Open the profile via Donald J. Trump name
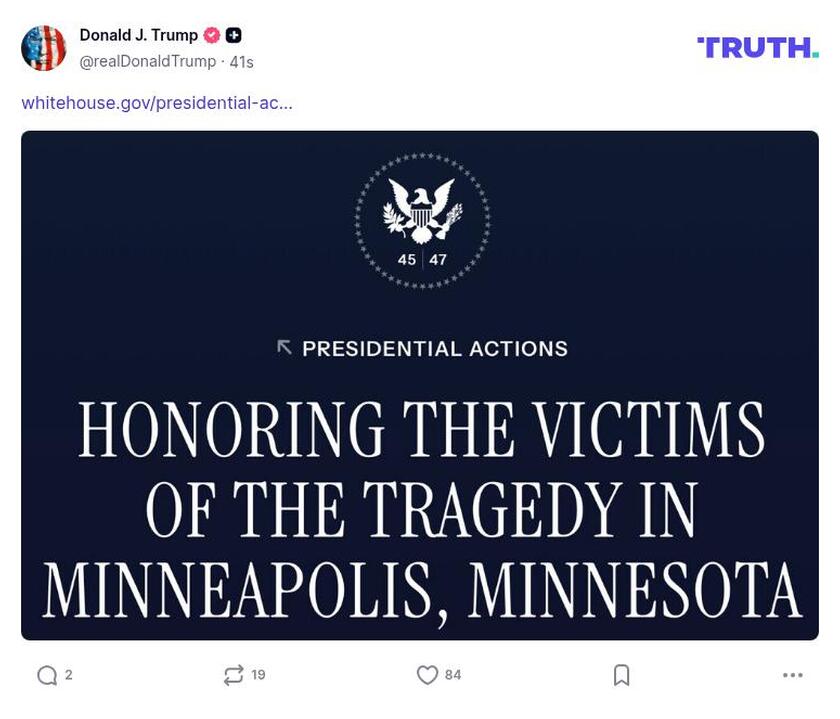This screenshot has height=719, width=840. (137, 33)
